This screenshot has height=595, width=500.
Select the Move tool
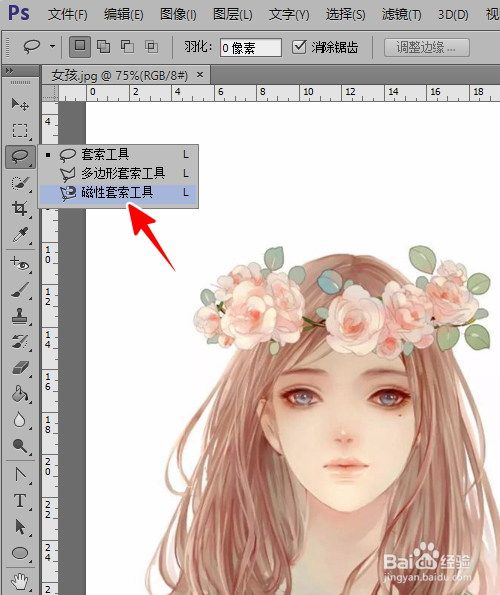coord(20,104)
